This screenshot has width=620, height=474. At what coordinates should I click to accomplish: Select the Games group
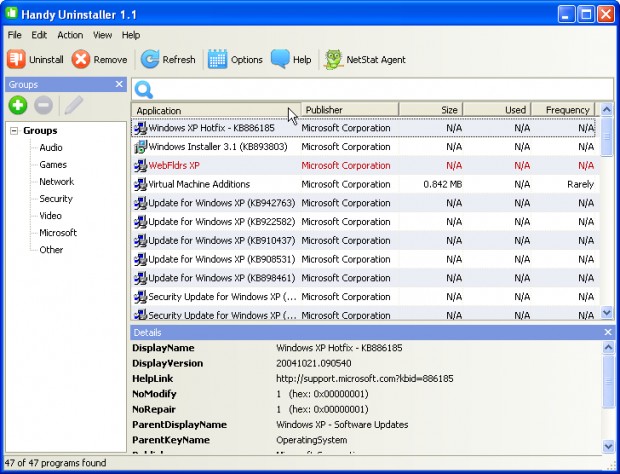(53, 164)
